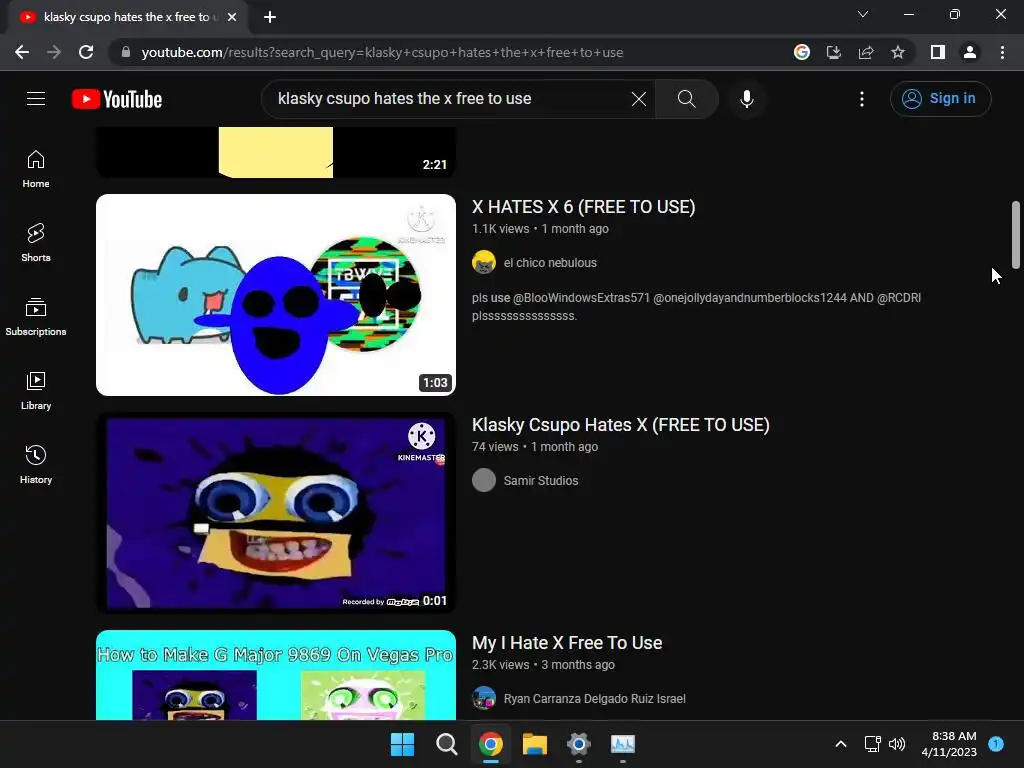
Task: Open X HATES X 6 video thumbnail
Action: click(276, 295)
